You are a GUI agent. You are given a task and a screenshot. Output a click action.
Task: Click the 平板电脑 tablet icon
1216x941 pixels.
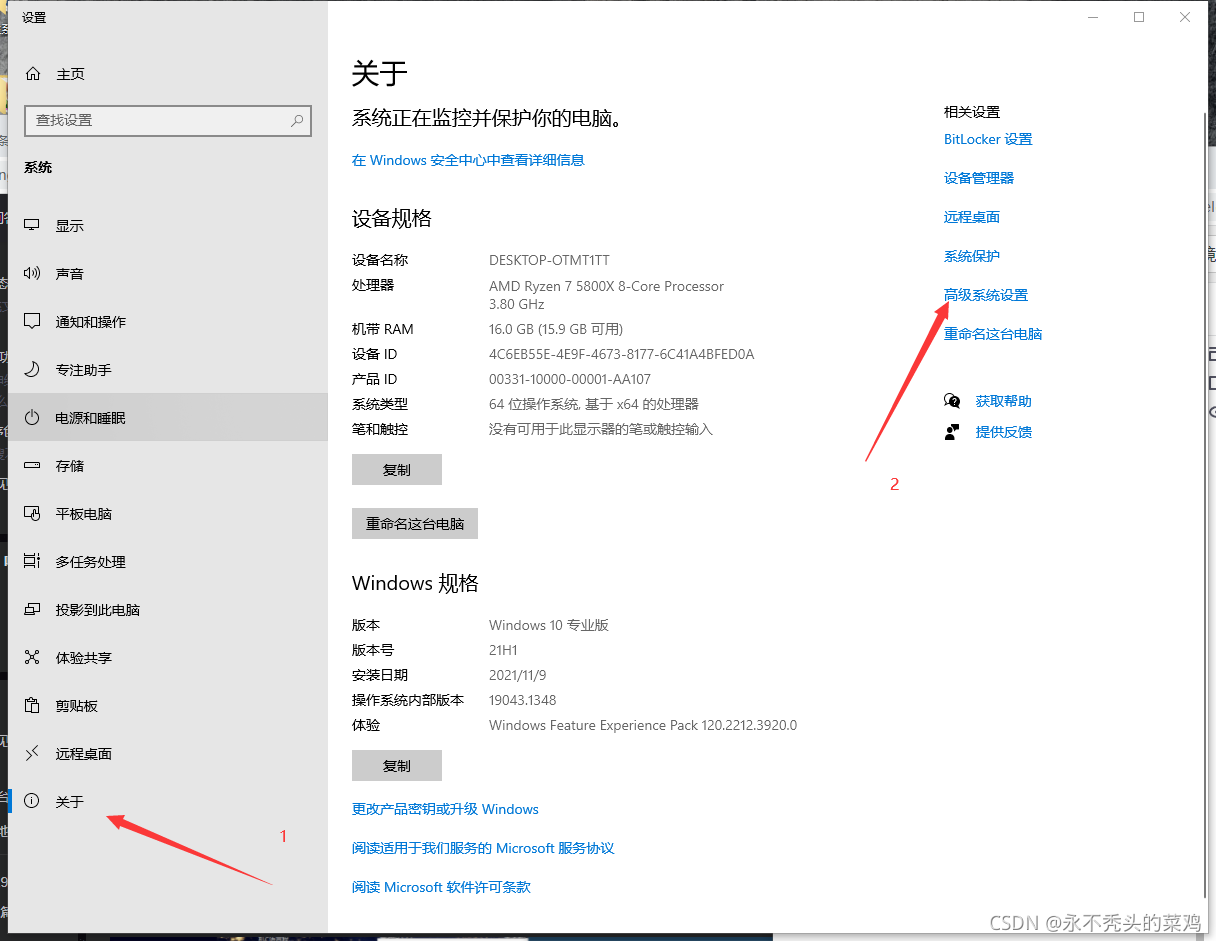tap(33, 514)
